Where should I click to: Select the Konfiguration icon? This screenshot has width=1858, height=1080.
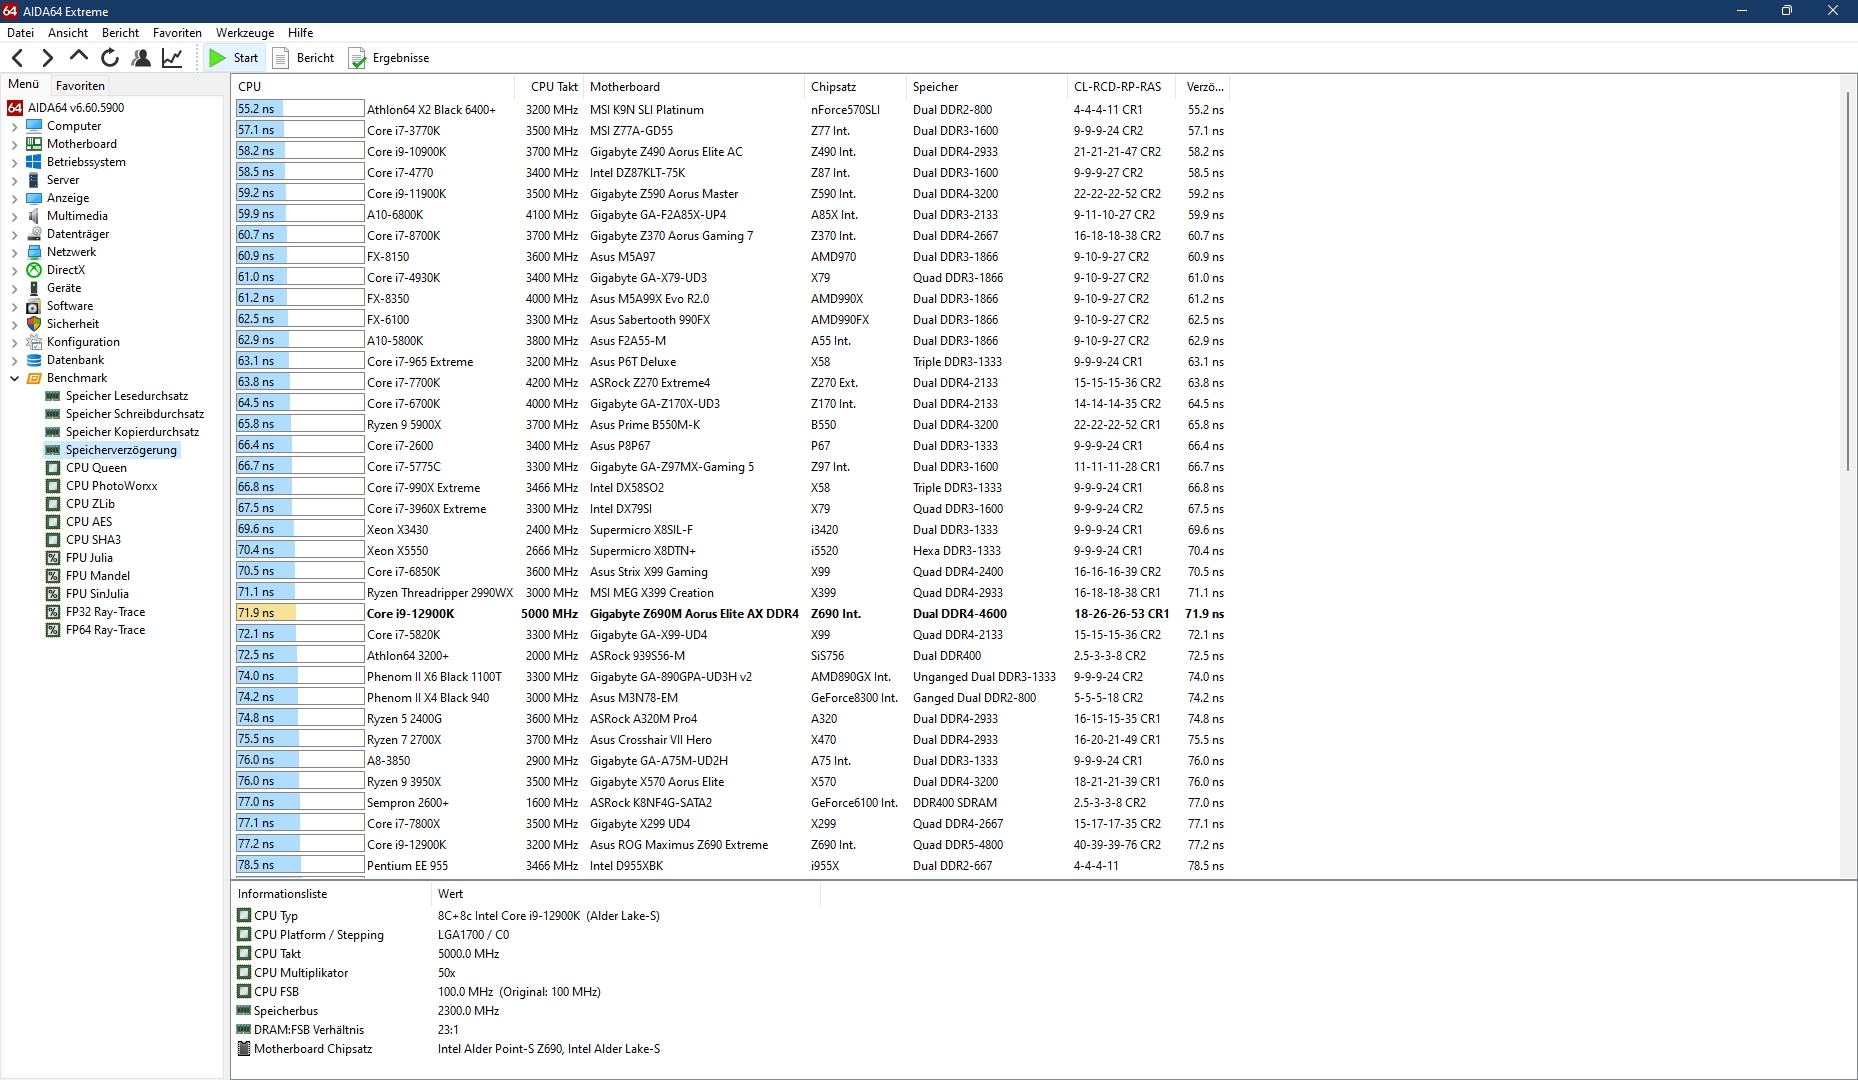point(34,342)
